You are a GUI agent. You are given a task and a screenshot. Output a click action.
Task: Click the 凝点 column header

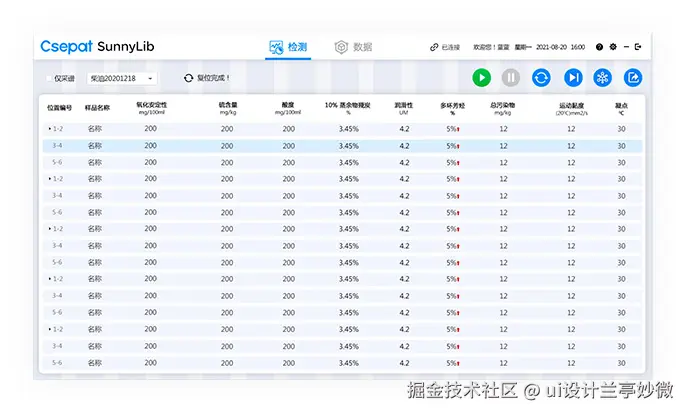click(621, 108)
